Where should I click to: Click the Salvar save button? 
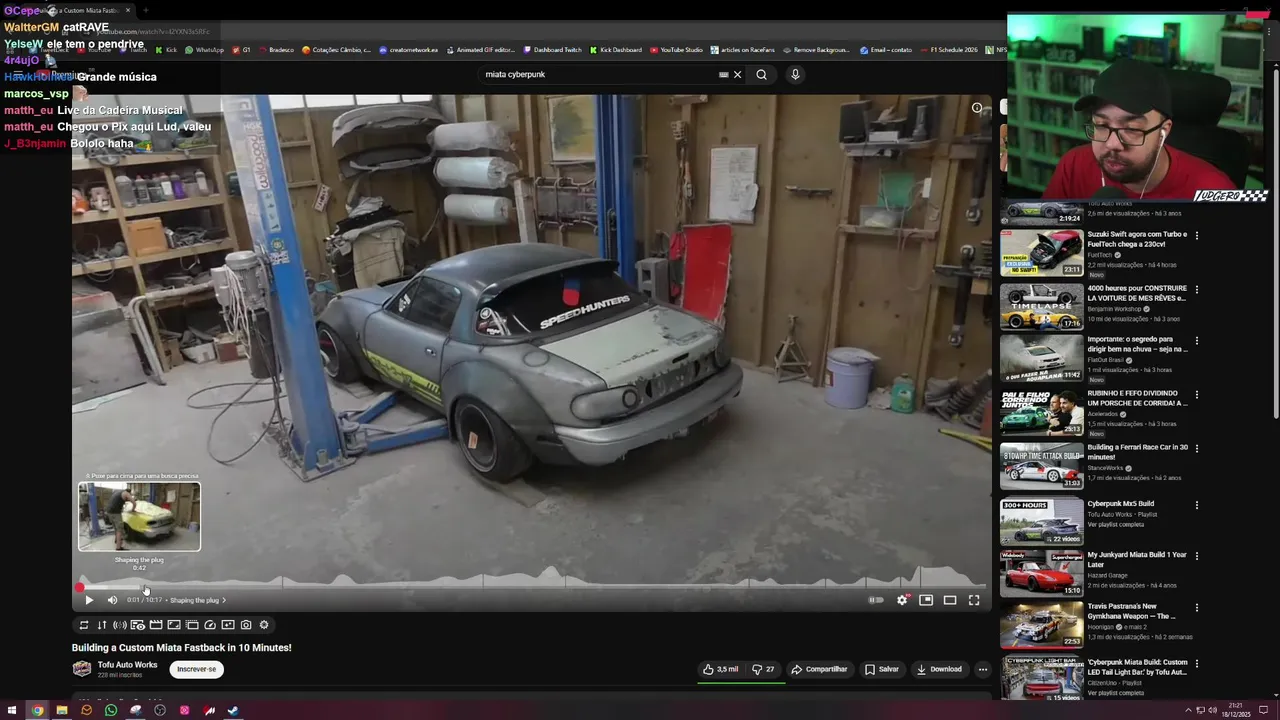[x=882, y=669]
